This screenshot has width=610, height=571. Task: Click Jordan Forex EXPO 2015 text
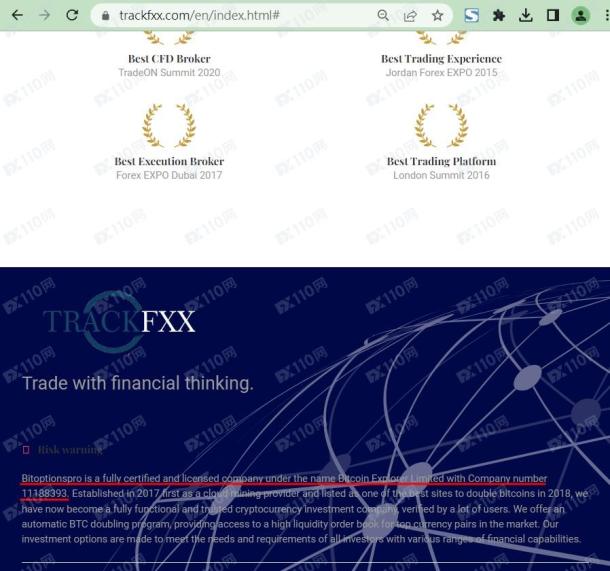tap(442, 72)
